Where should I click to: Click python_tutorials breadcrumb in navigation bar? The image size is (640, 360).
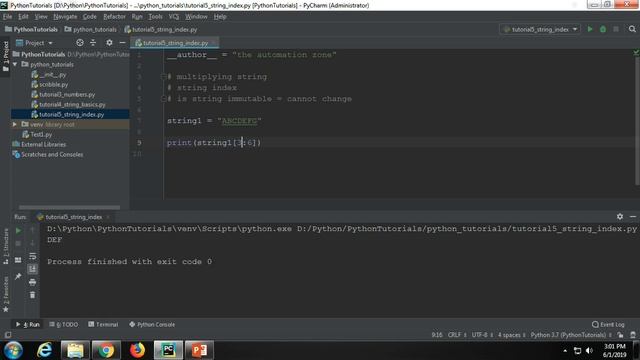[91, 29]
